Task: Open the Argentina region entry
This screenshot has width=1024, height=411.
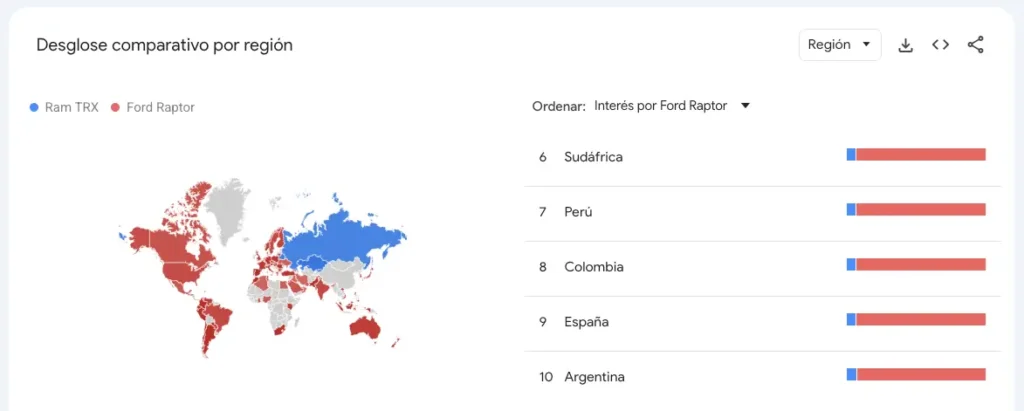Action: (x=594, y=377)
